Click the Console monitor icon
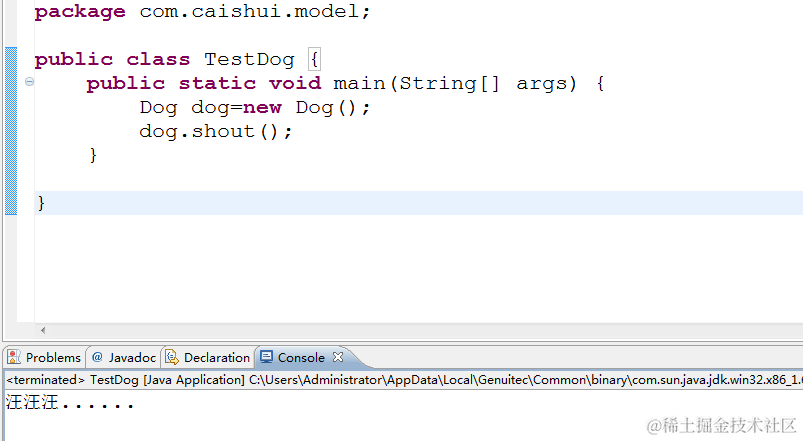The width and height of the screenshot is (803, 441). 266,357
